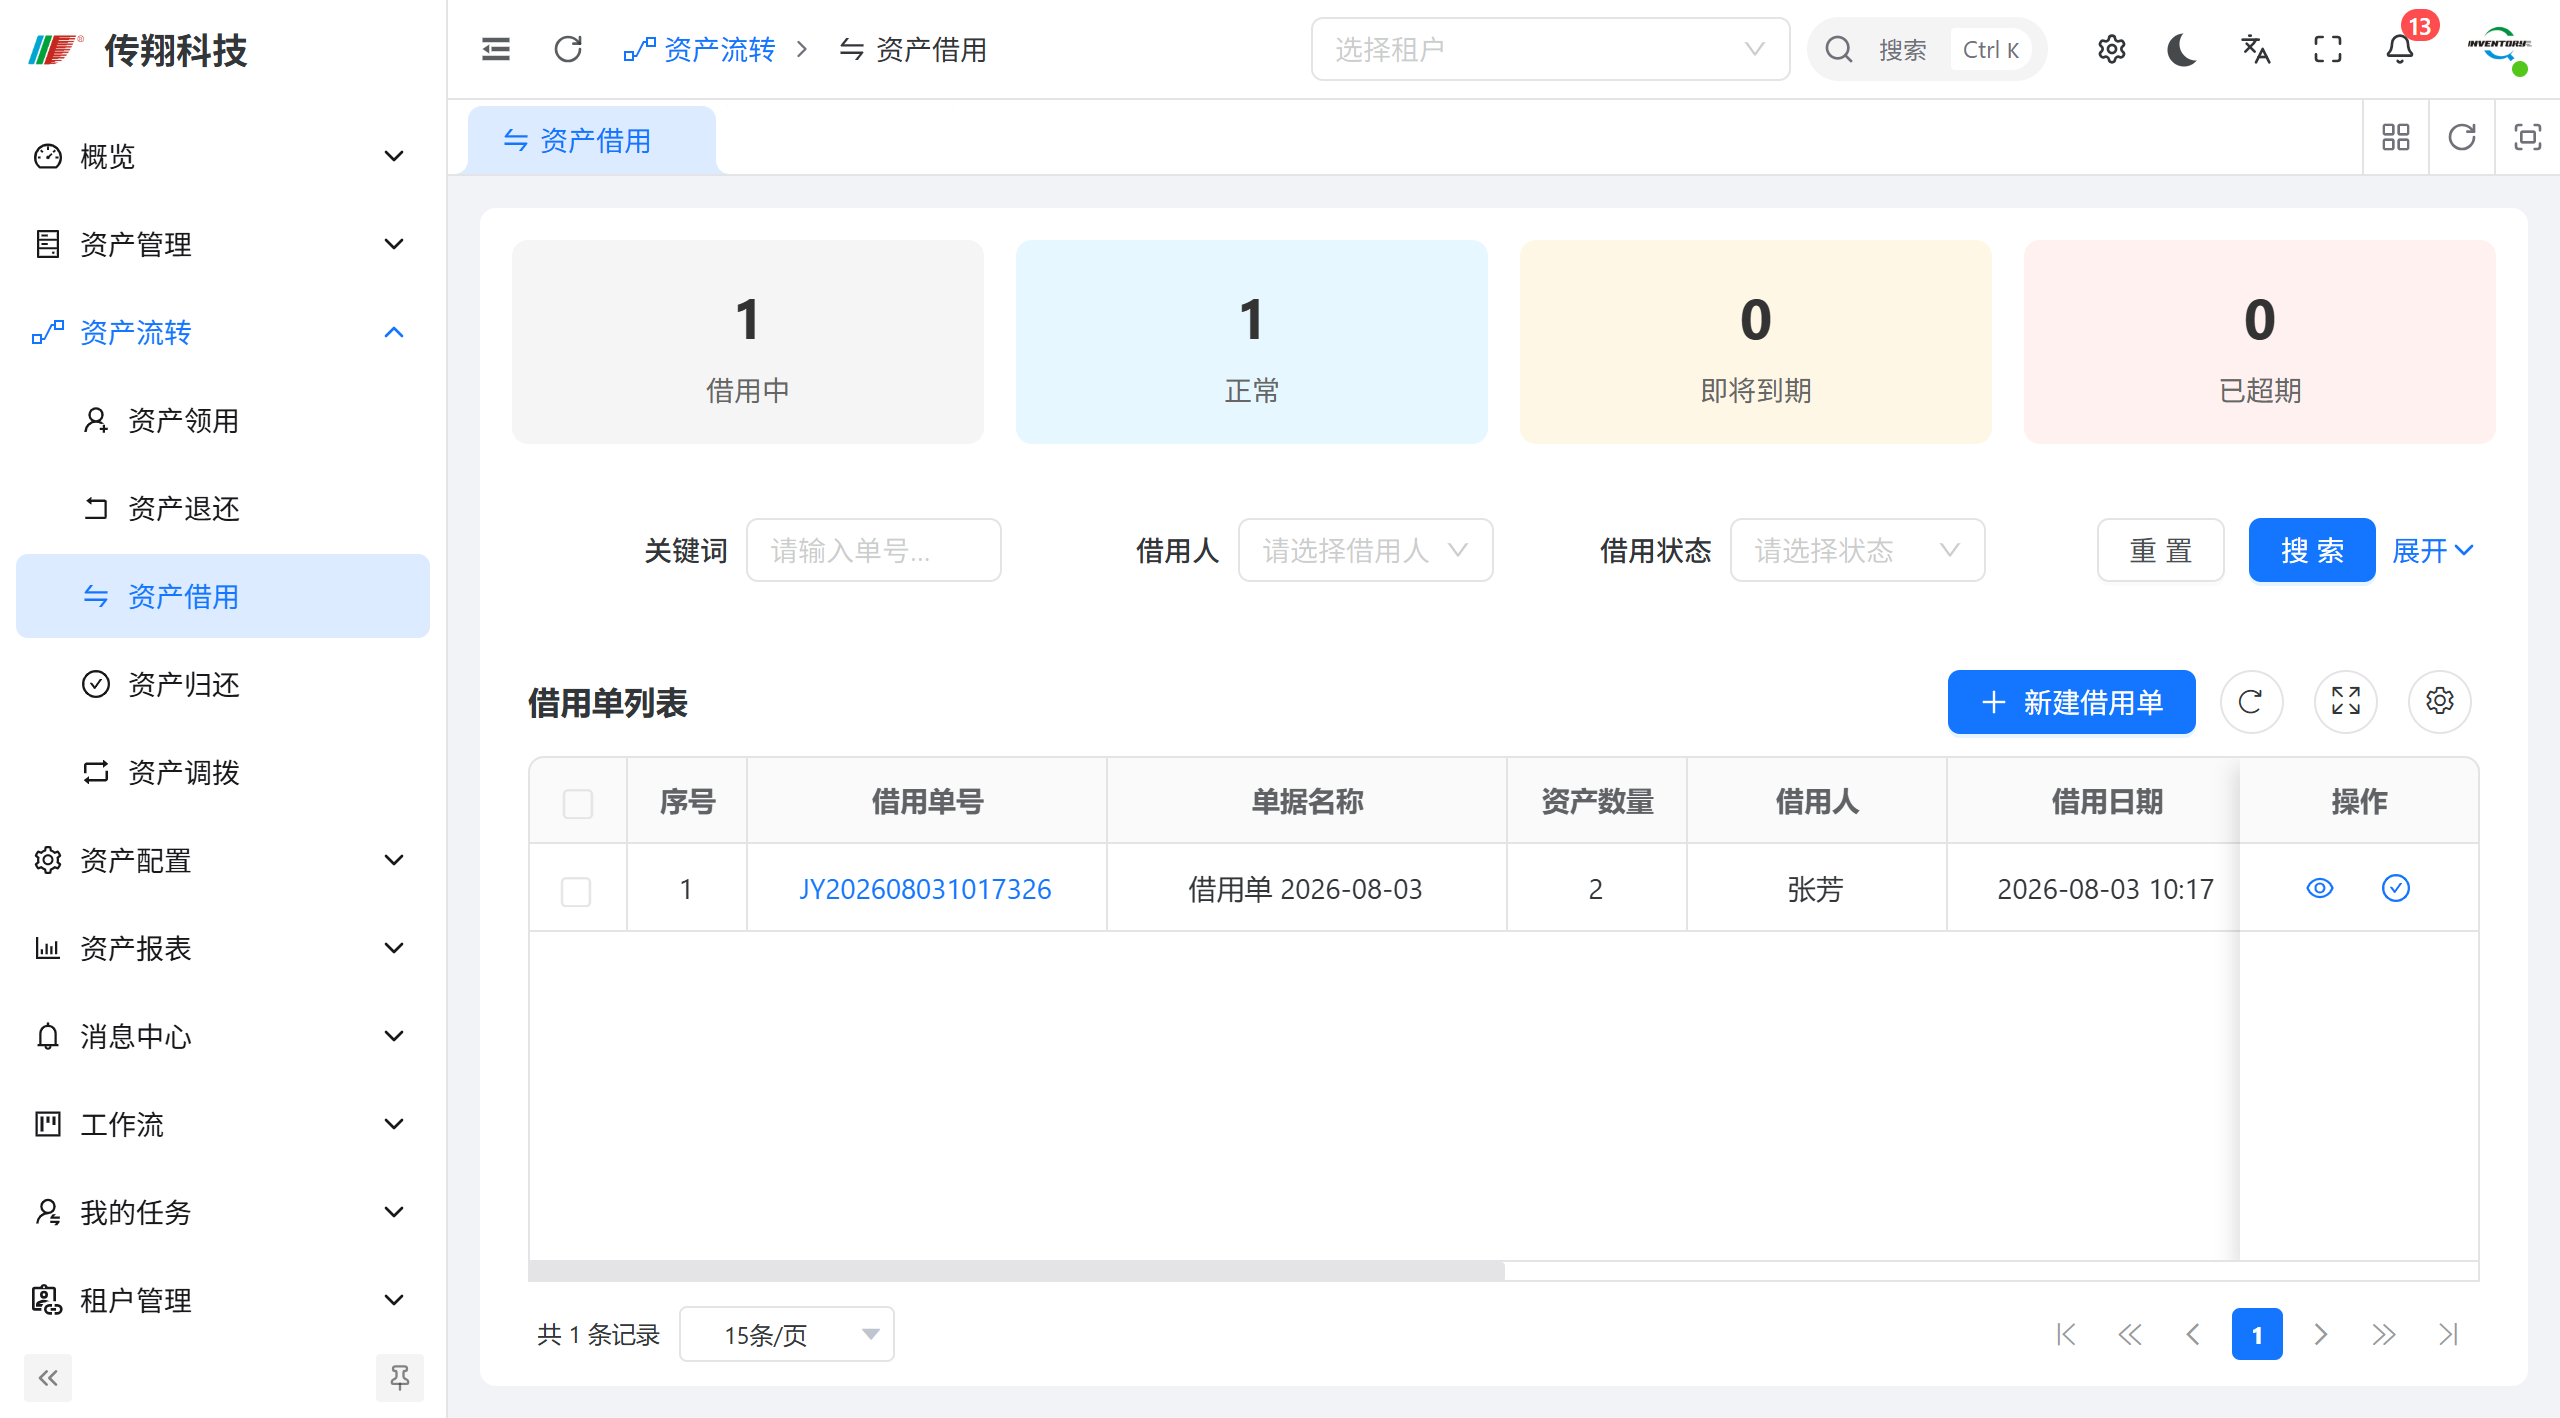Check the row 1 checkbox

[x=576, y=891]
